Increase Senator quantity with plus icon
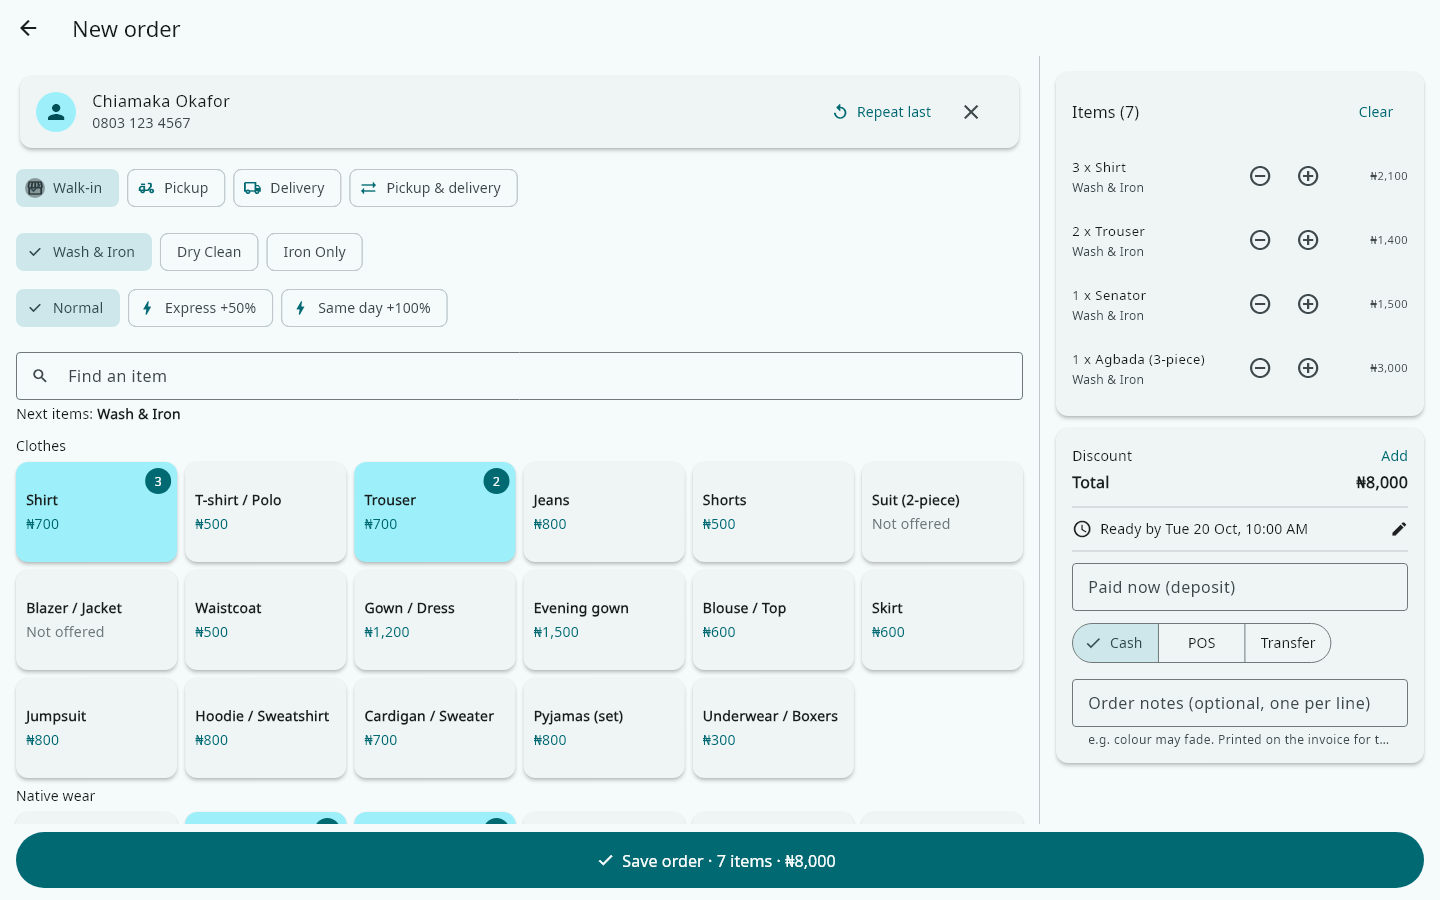 click(x=1308, y=304)
